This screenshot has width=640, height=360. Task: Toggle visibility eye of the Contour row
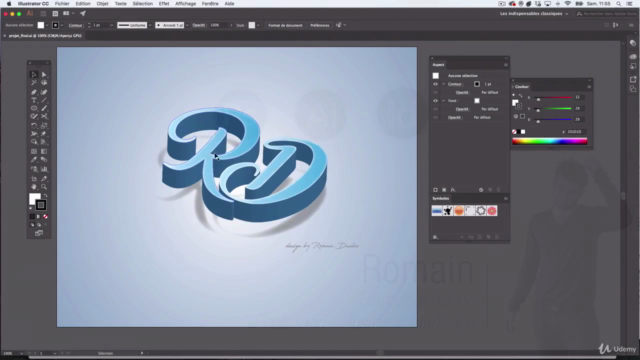[x=435, y=84]
